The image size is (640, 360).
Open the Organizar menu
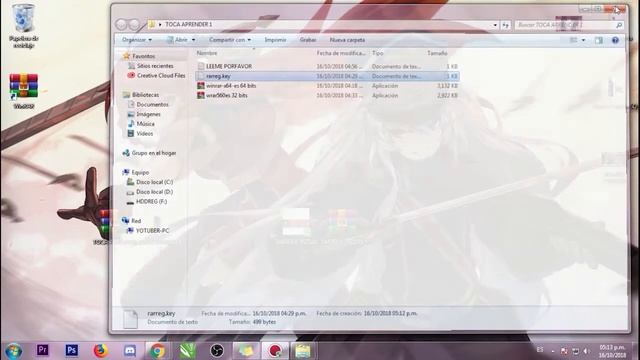[137, 40]
